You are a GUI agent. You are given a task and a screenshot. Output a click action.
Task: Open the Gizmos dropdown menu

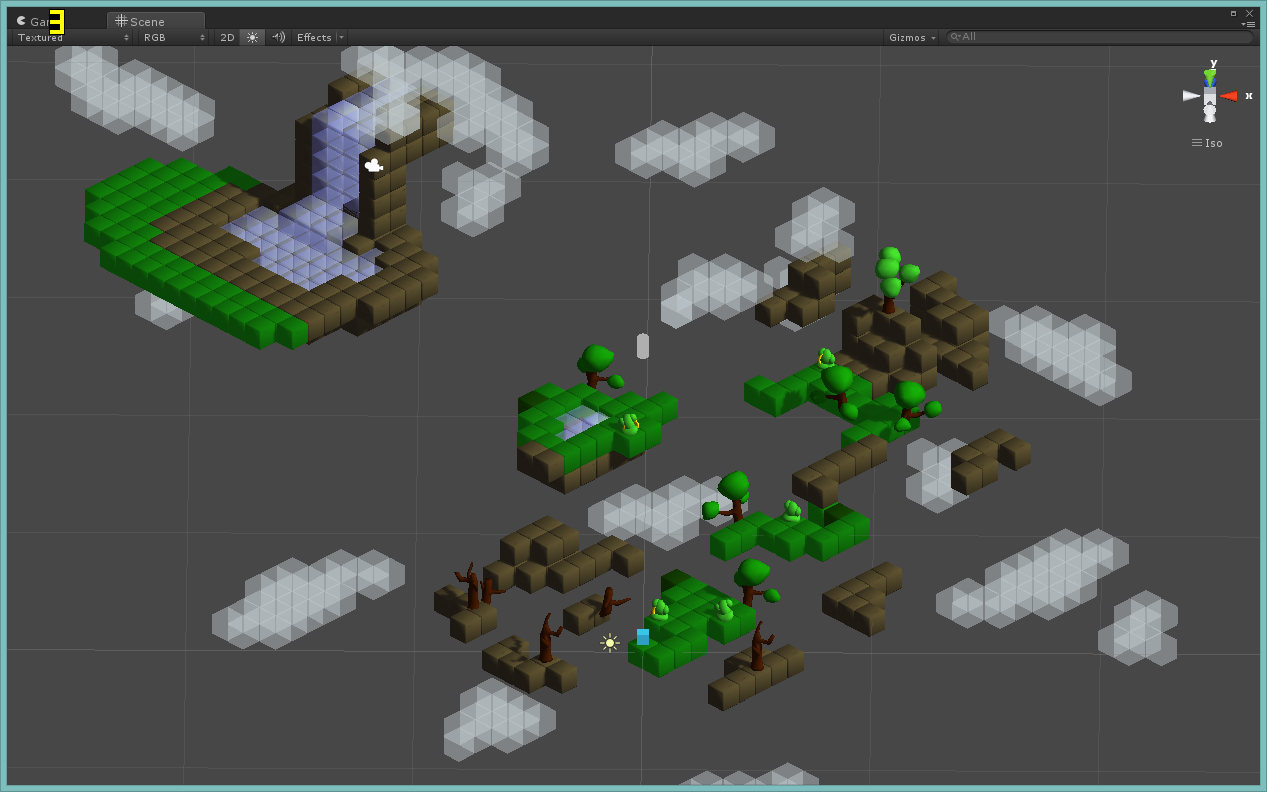(912, 37)
